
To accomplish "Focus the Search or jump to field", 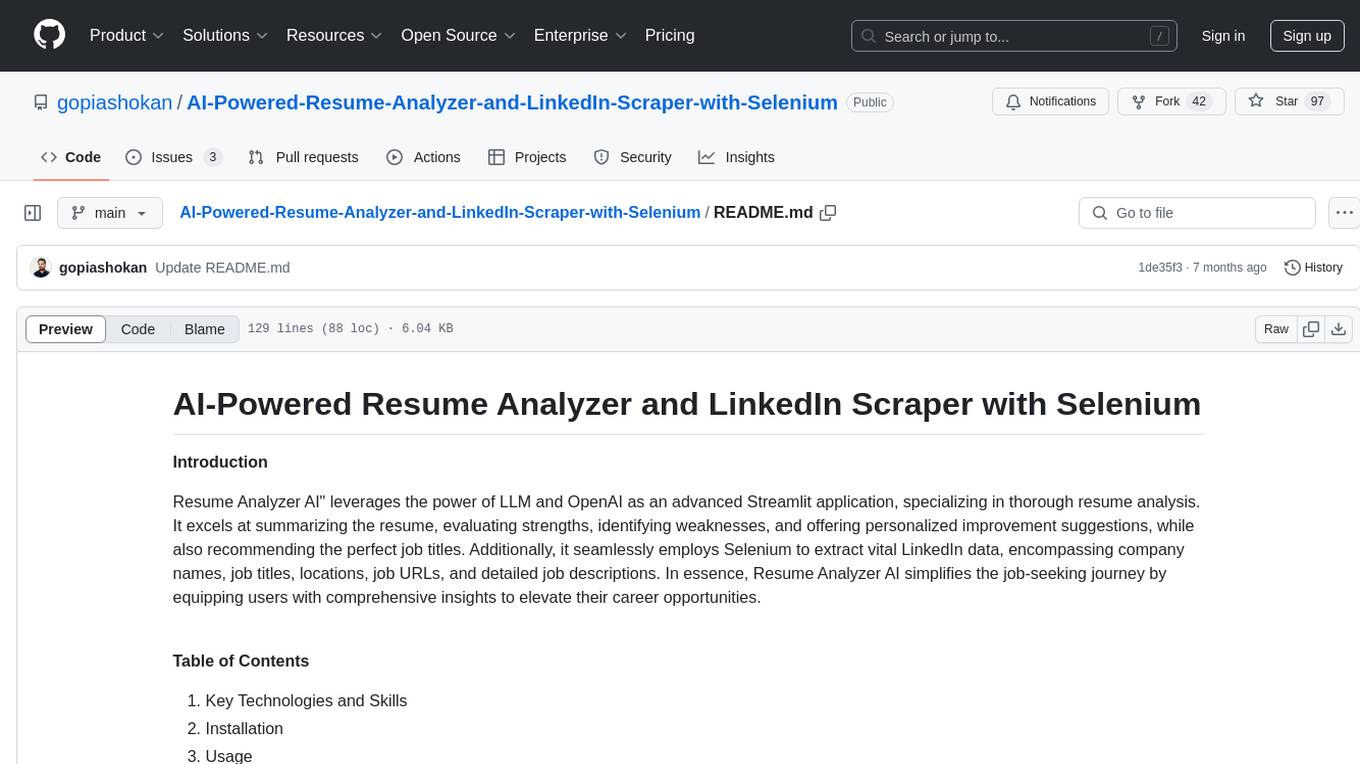I will pyautogui.click(x=1014, y=36).
